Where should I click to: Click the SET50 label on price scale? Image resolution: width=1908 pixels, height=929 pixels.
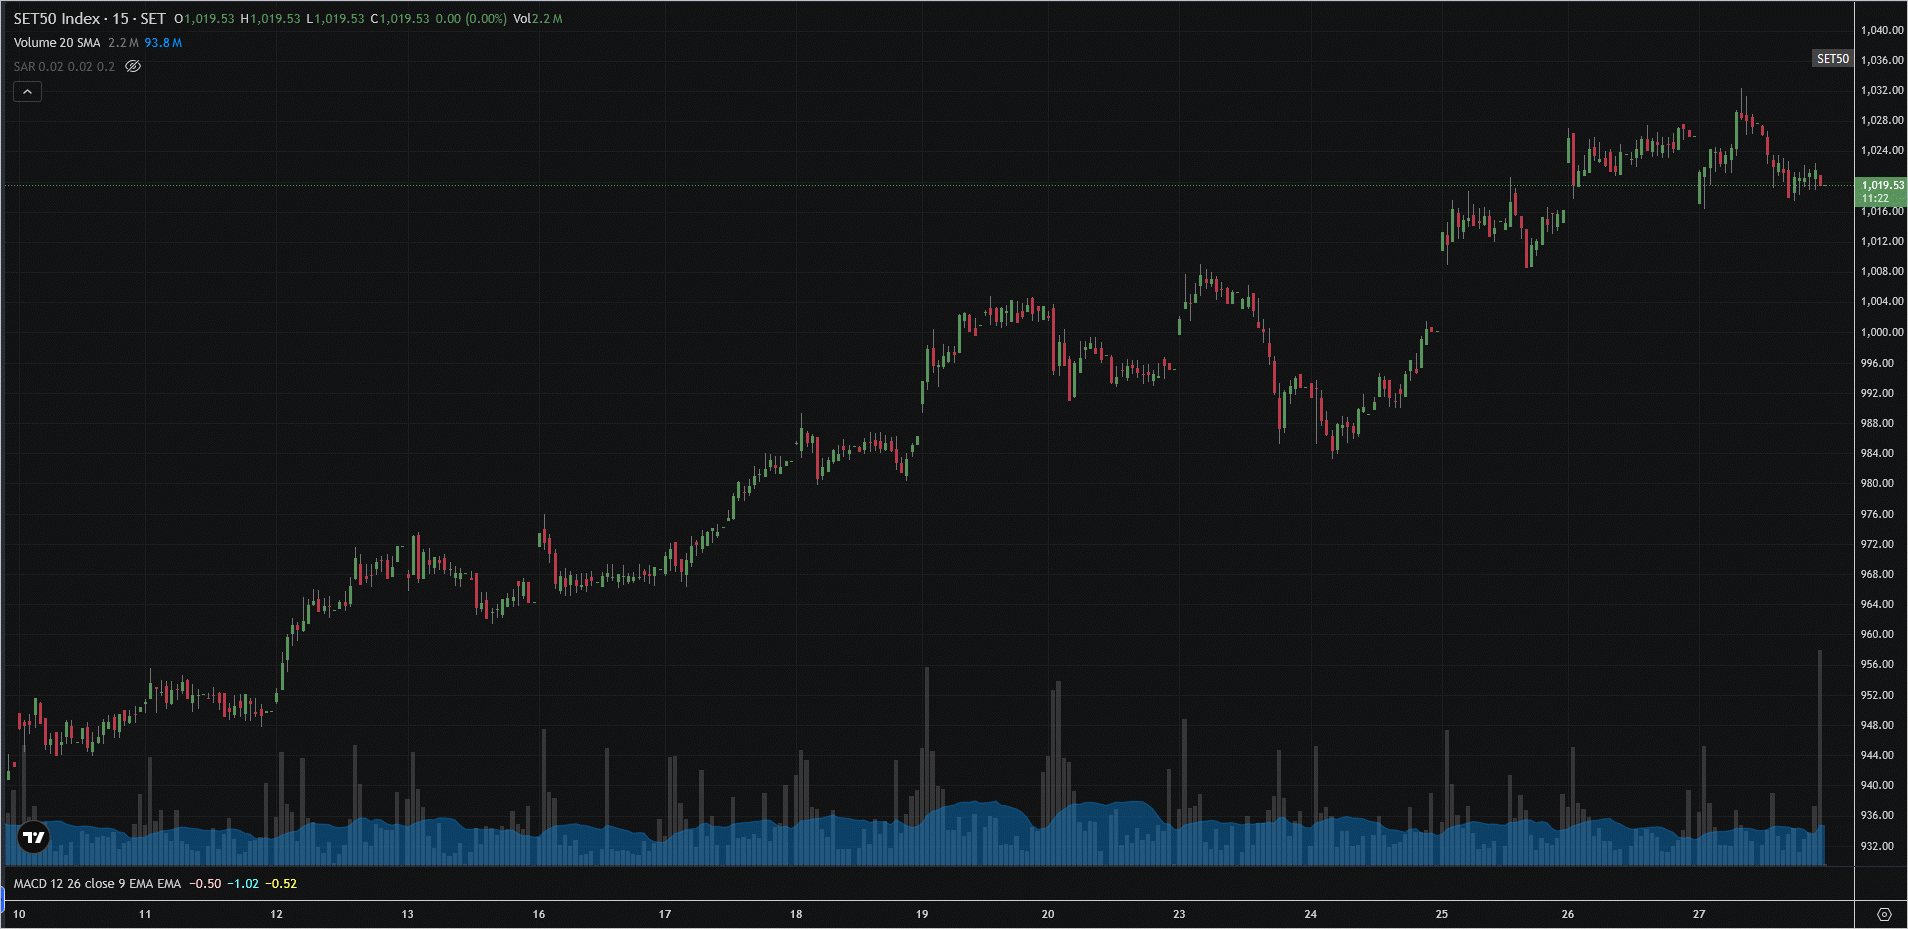click(x=1832, y=59)
